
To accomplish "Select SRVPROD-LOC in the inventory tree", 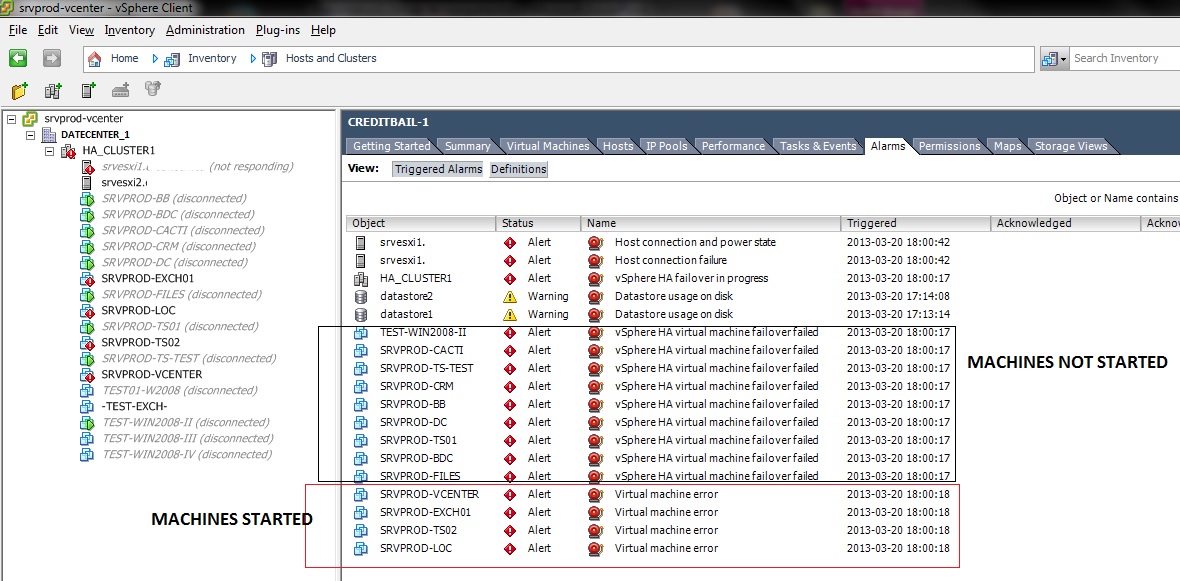I will (x=138, y=310).
